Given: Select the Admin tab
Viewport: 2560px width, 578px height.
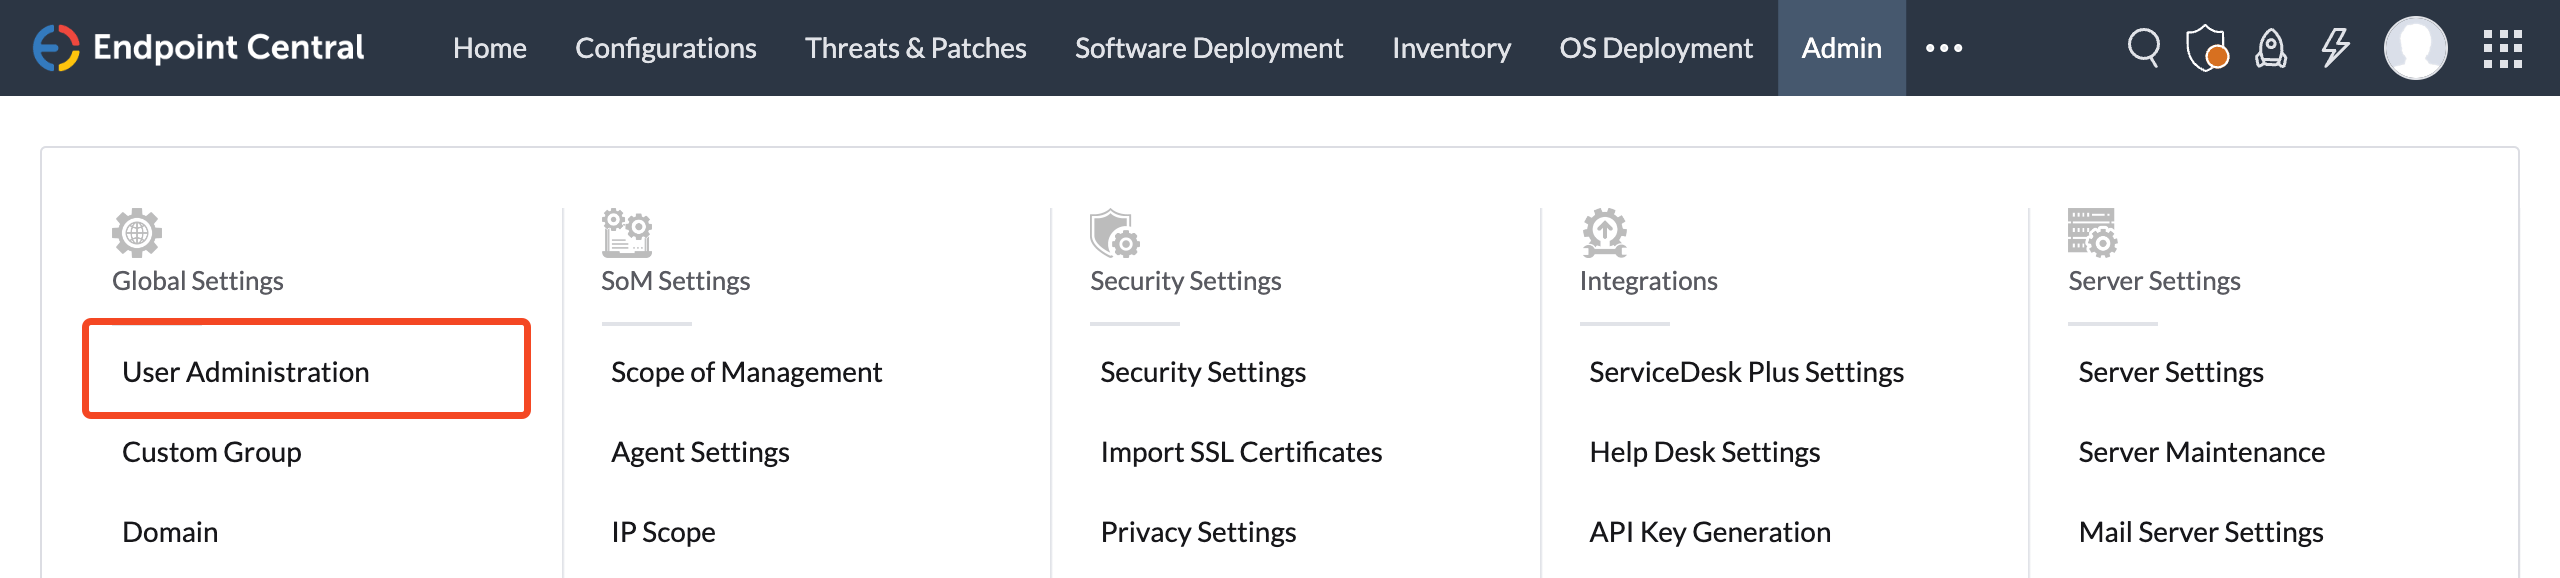Looking at the screenshot, I should (1842, 48).
